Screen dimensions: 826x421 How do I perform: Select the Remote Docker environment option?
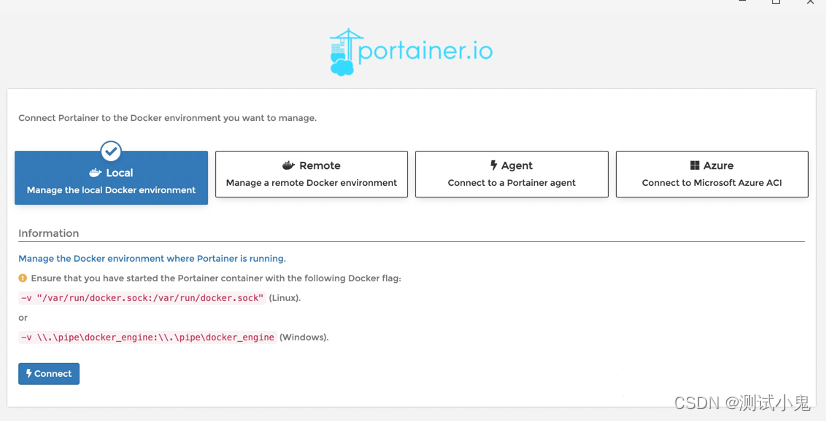(x=311, y=174)
